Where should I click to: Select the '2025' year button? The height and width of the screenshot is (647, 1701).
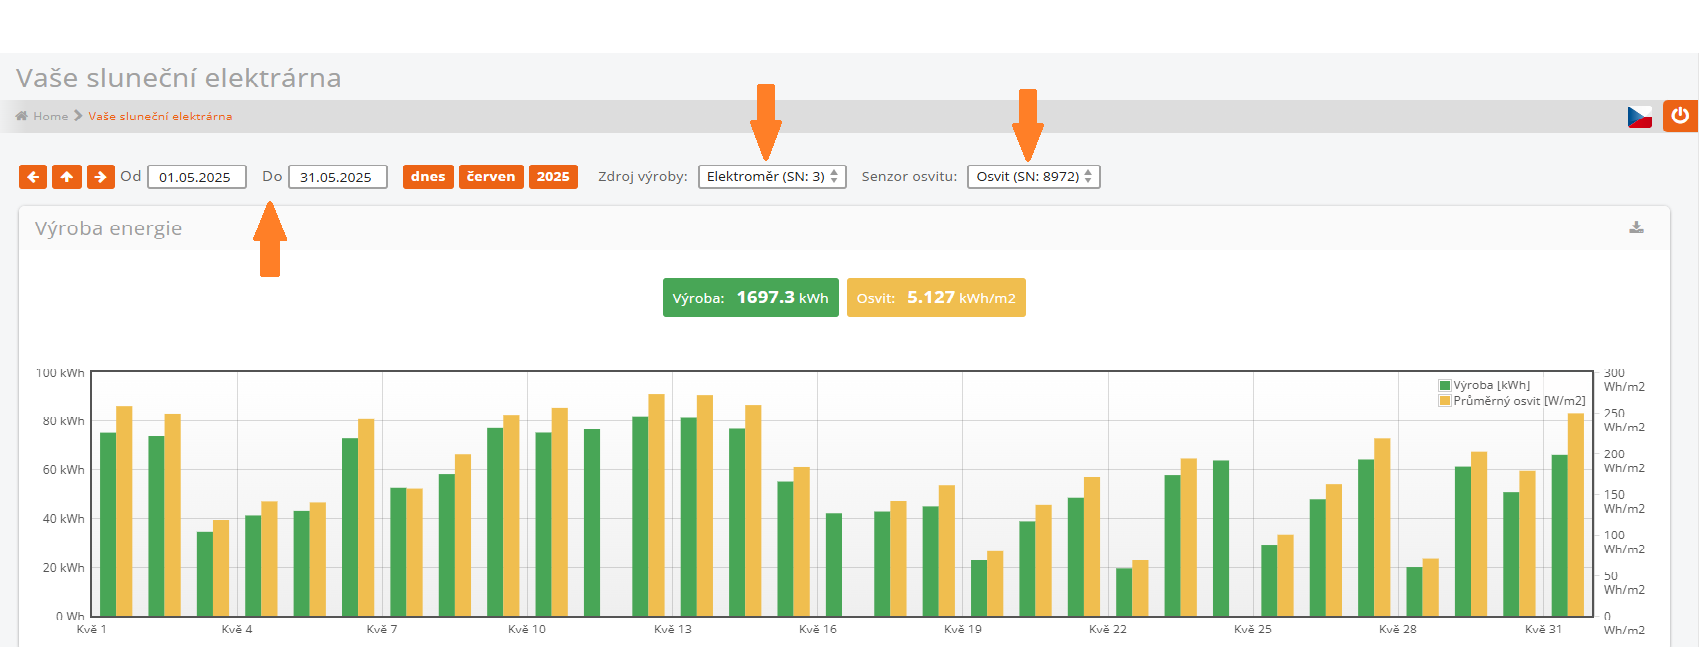pos(553,177)
